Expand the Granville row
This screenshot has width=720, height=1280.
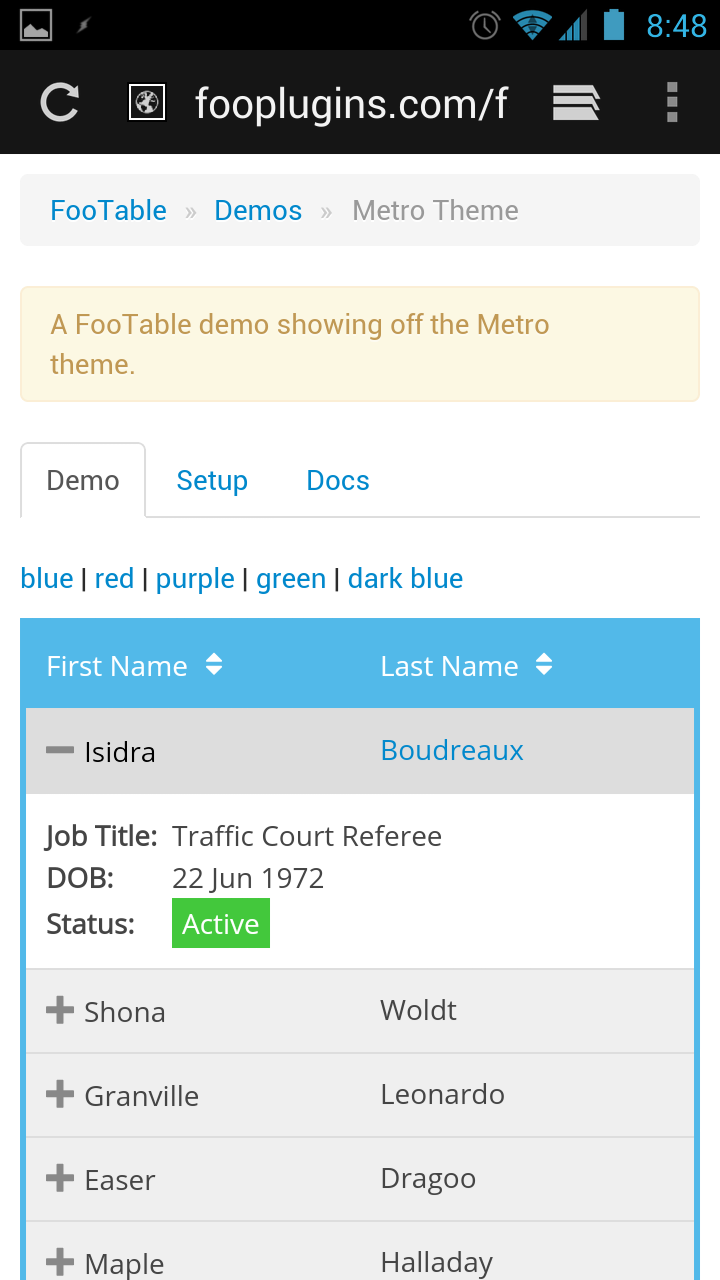(60, 1094)
